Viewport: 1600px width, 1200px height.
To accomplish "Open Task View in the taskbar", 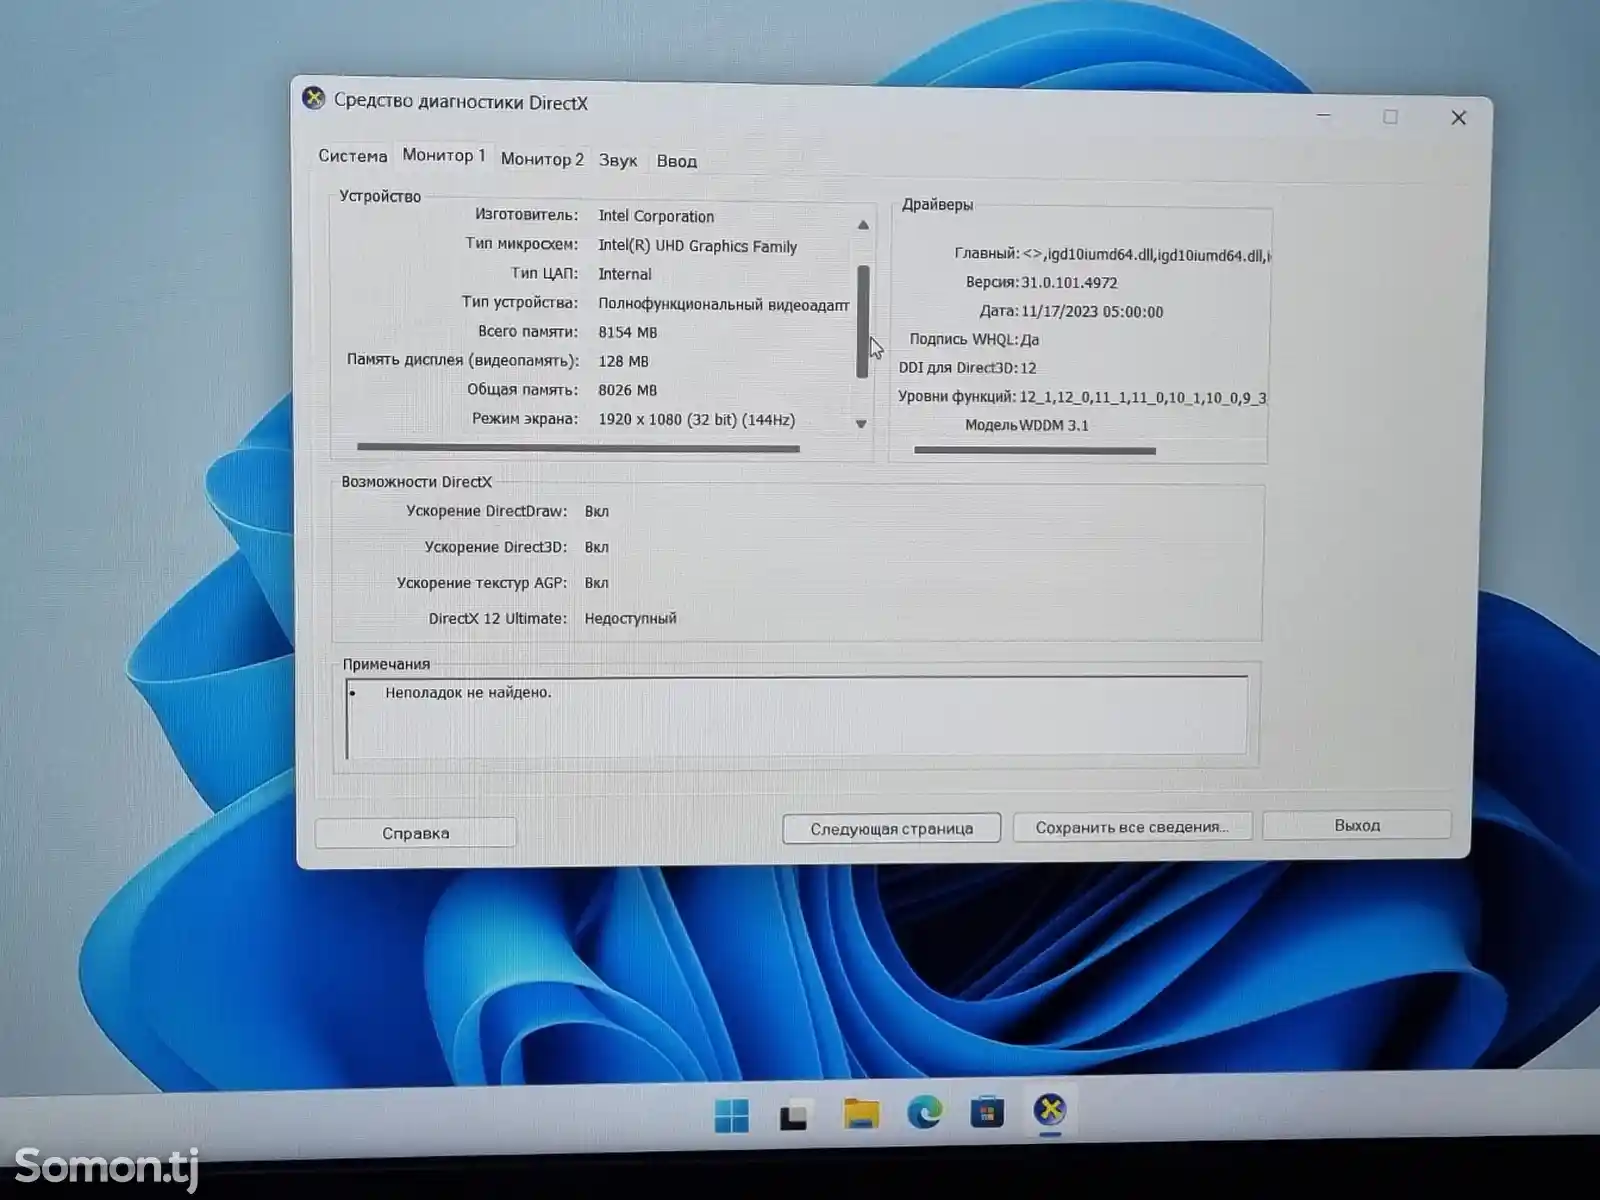I will click(796, 1115).
